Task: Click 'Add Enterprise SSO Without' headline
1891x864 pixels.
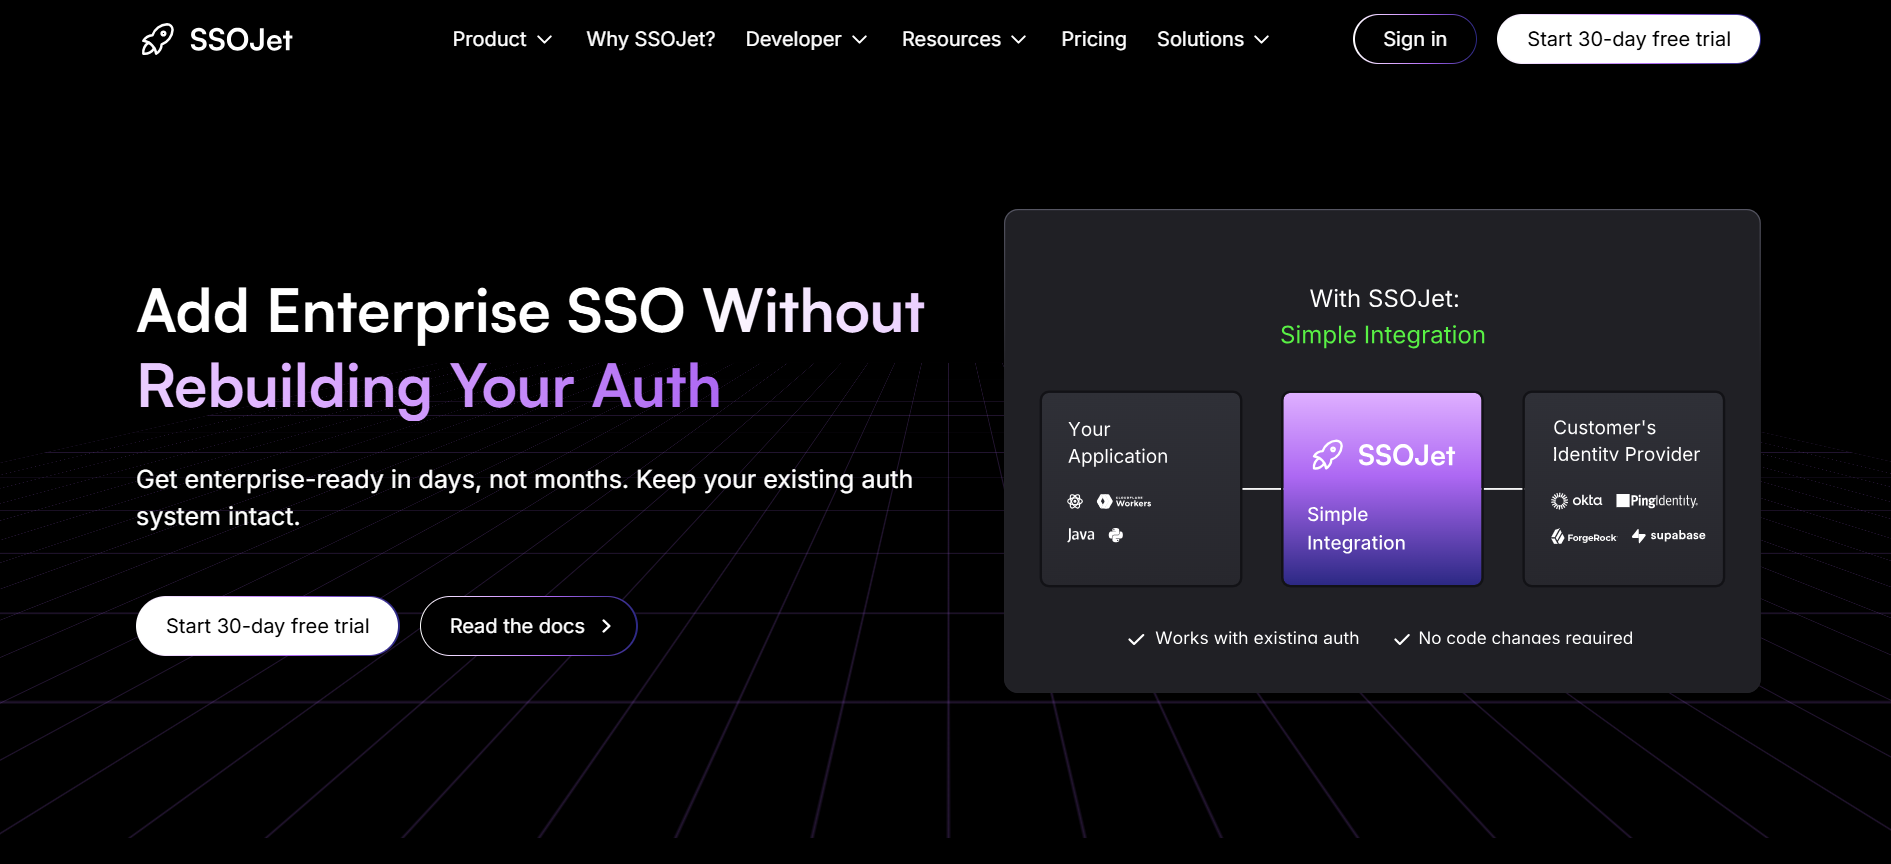Action: pos(530,311)
